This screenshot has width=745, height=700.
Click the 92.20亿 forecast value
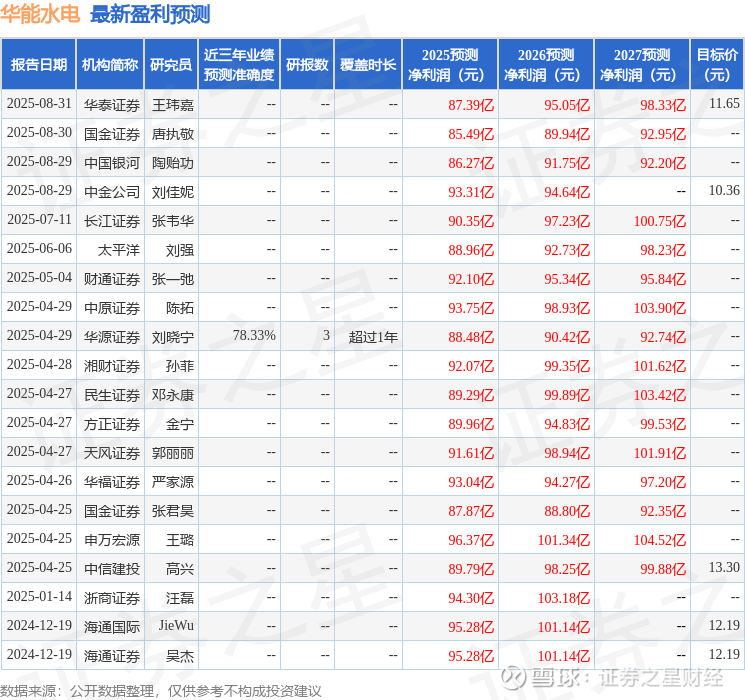(x=663, y=163)
